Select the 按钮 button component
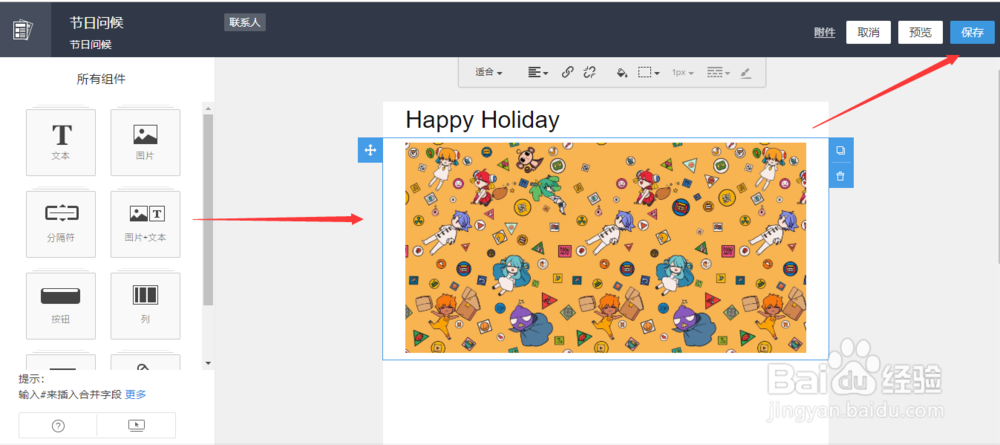Viewport: 1000px width, 445px height. (61, 306)
